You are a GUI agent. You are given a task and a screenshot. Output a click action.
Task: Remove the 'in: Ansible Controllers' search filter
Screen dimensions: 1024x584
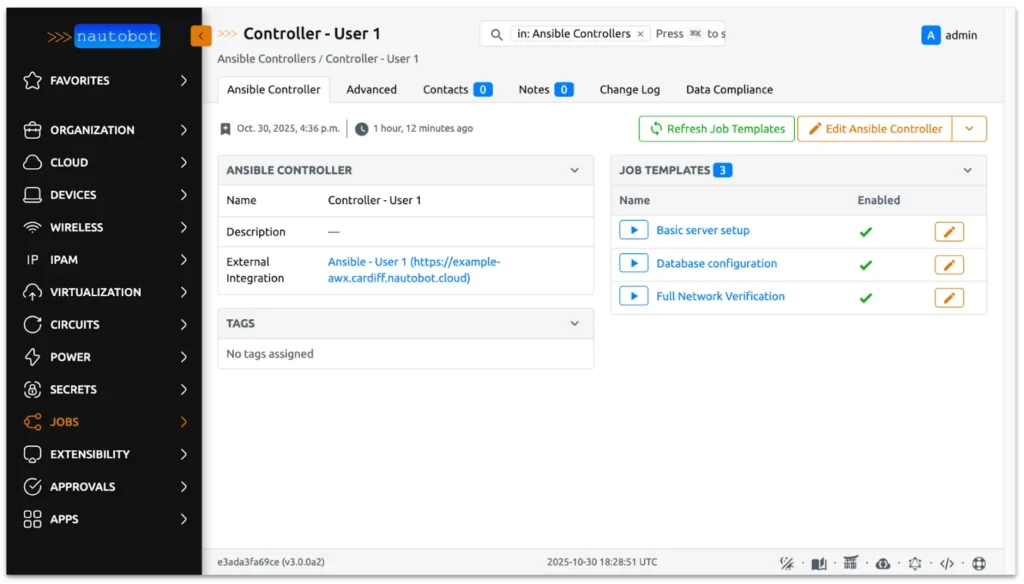pos(640,34)
